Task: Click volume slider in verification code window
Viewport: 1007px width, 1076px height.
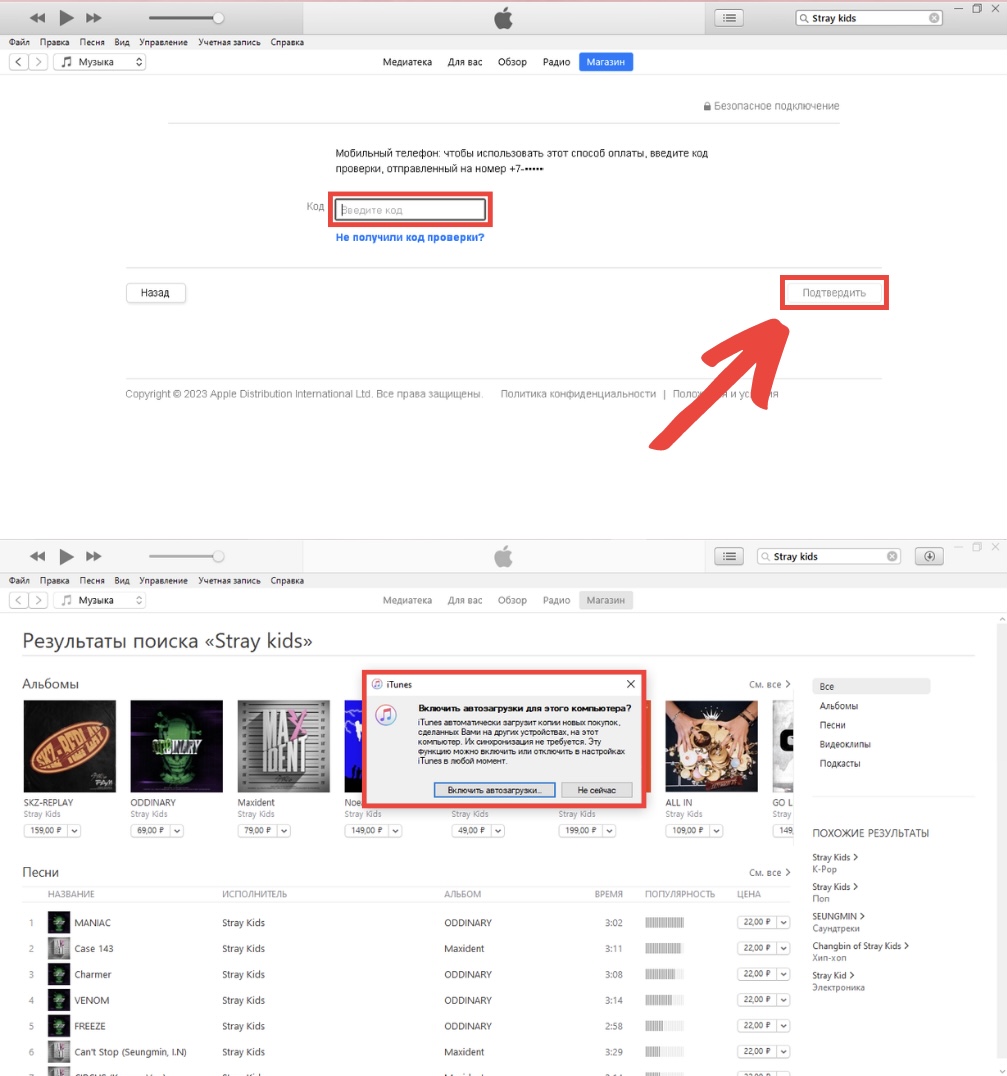Action: 185,19
